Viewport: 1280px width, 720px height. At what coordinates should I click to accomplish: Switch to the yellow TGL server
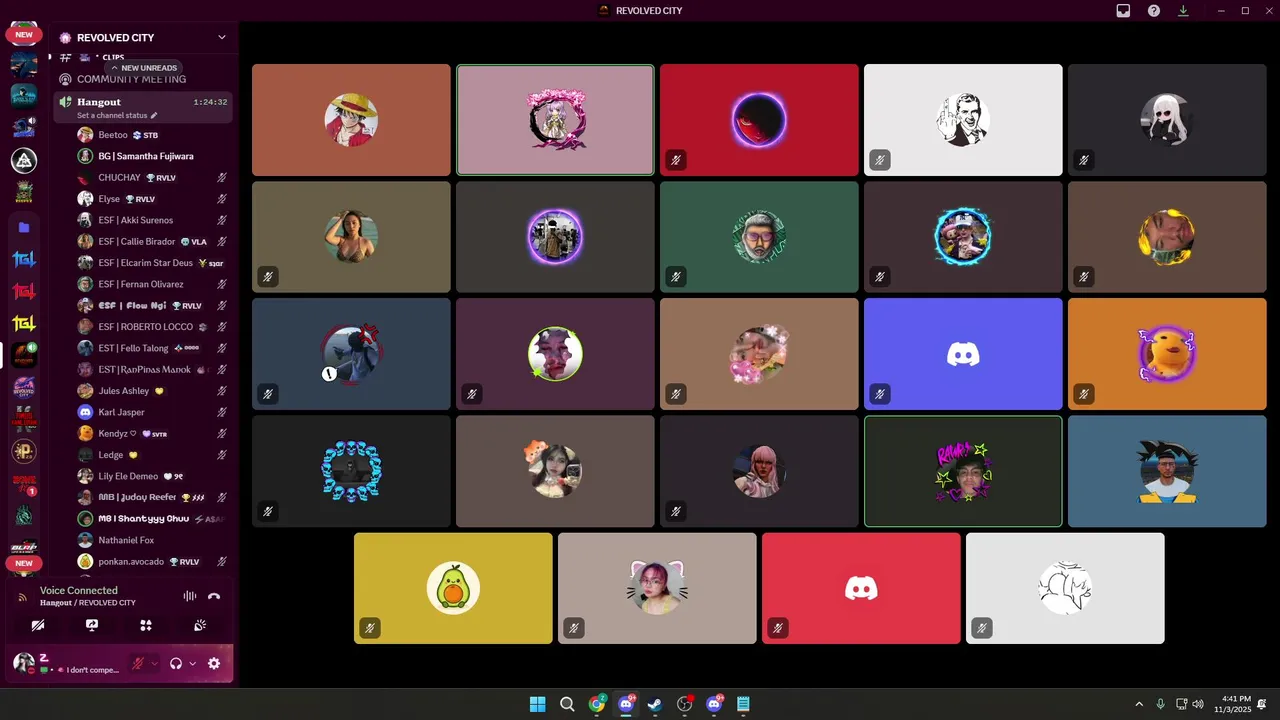24,323
